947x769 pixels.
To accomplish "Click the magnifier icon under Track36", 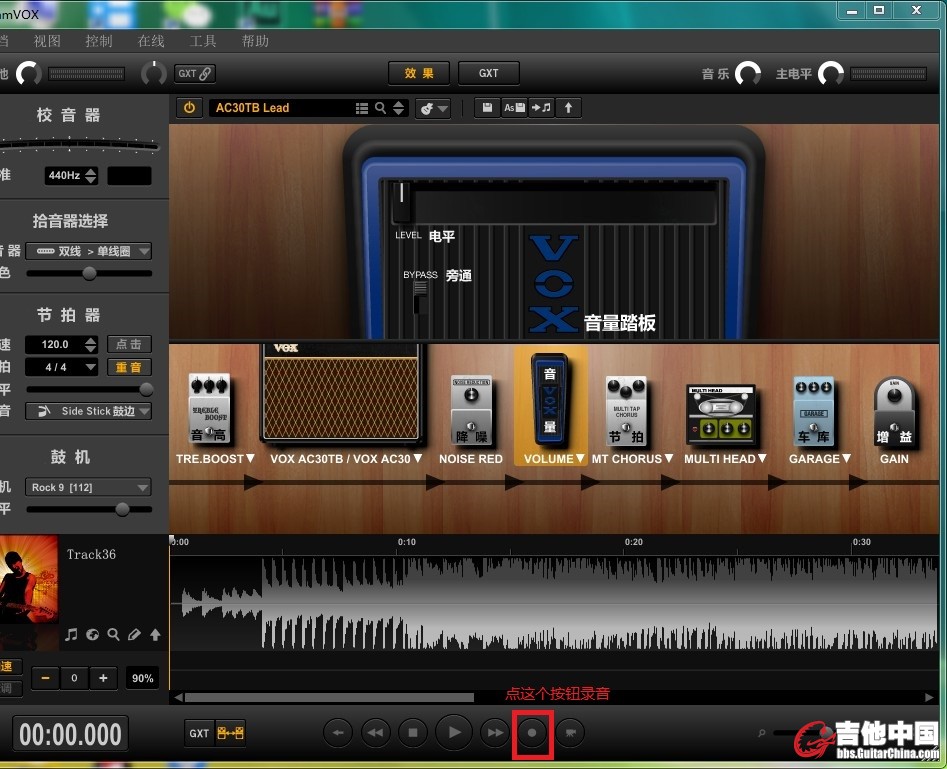I will 113,634.
